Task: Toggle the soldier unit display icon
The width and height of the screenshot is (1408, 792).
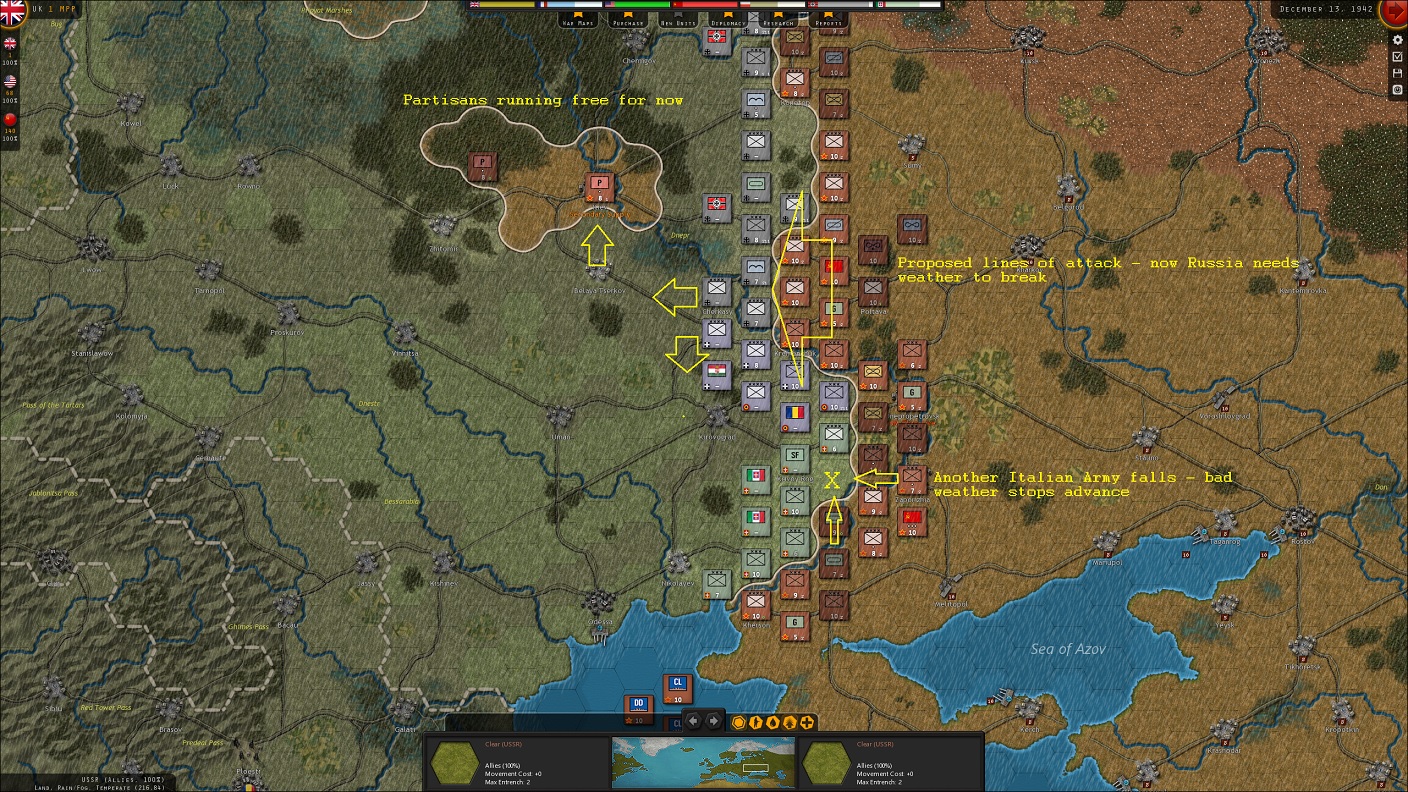Action: [x=757, y=722]
